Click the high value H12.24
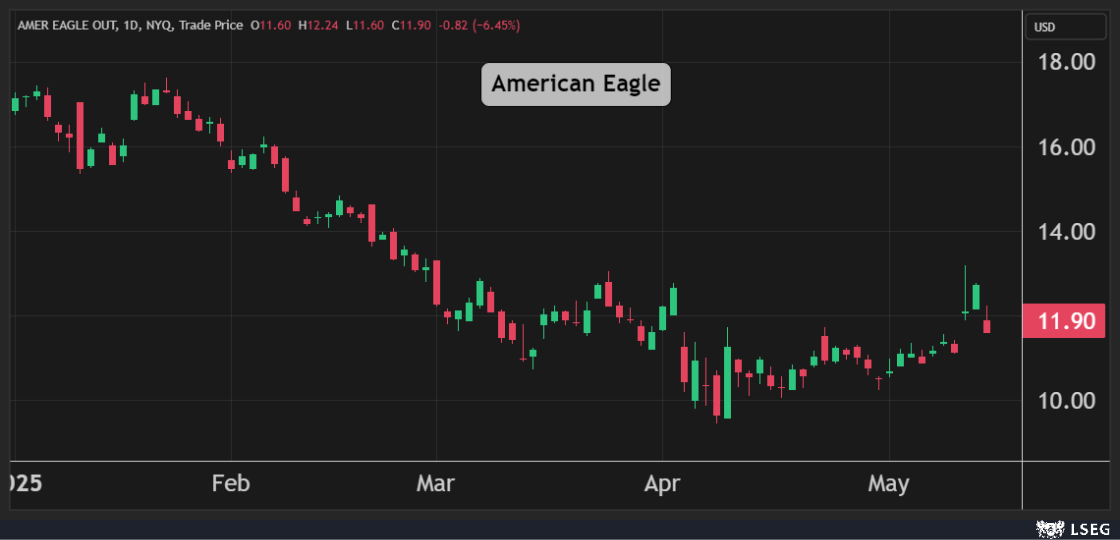 320,25
